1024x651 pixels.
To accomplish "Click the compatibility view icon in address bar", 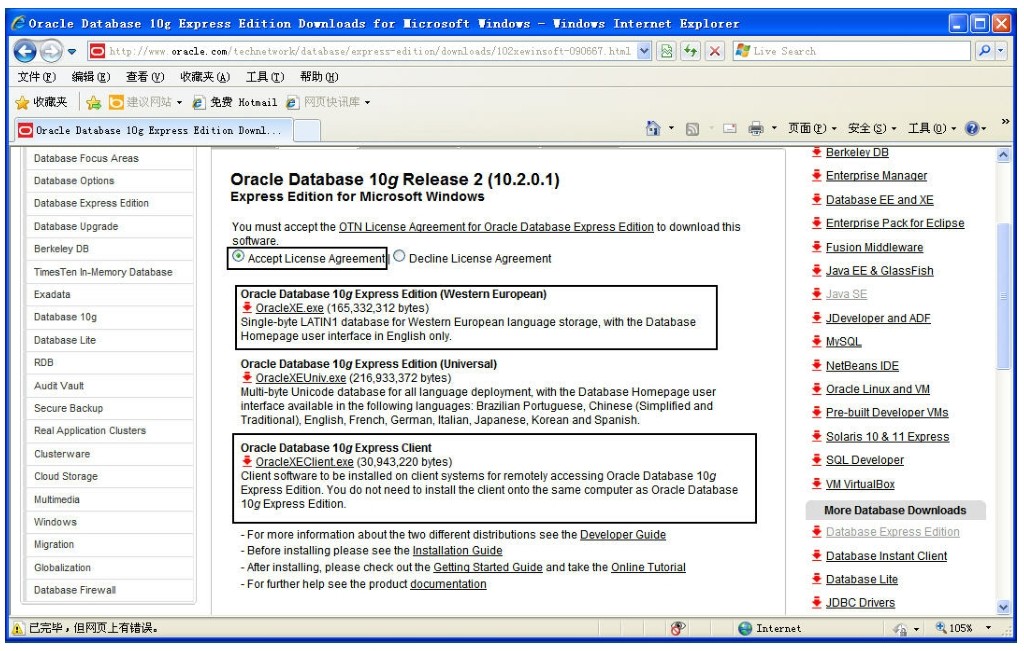I will point(666,51).
